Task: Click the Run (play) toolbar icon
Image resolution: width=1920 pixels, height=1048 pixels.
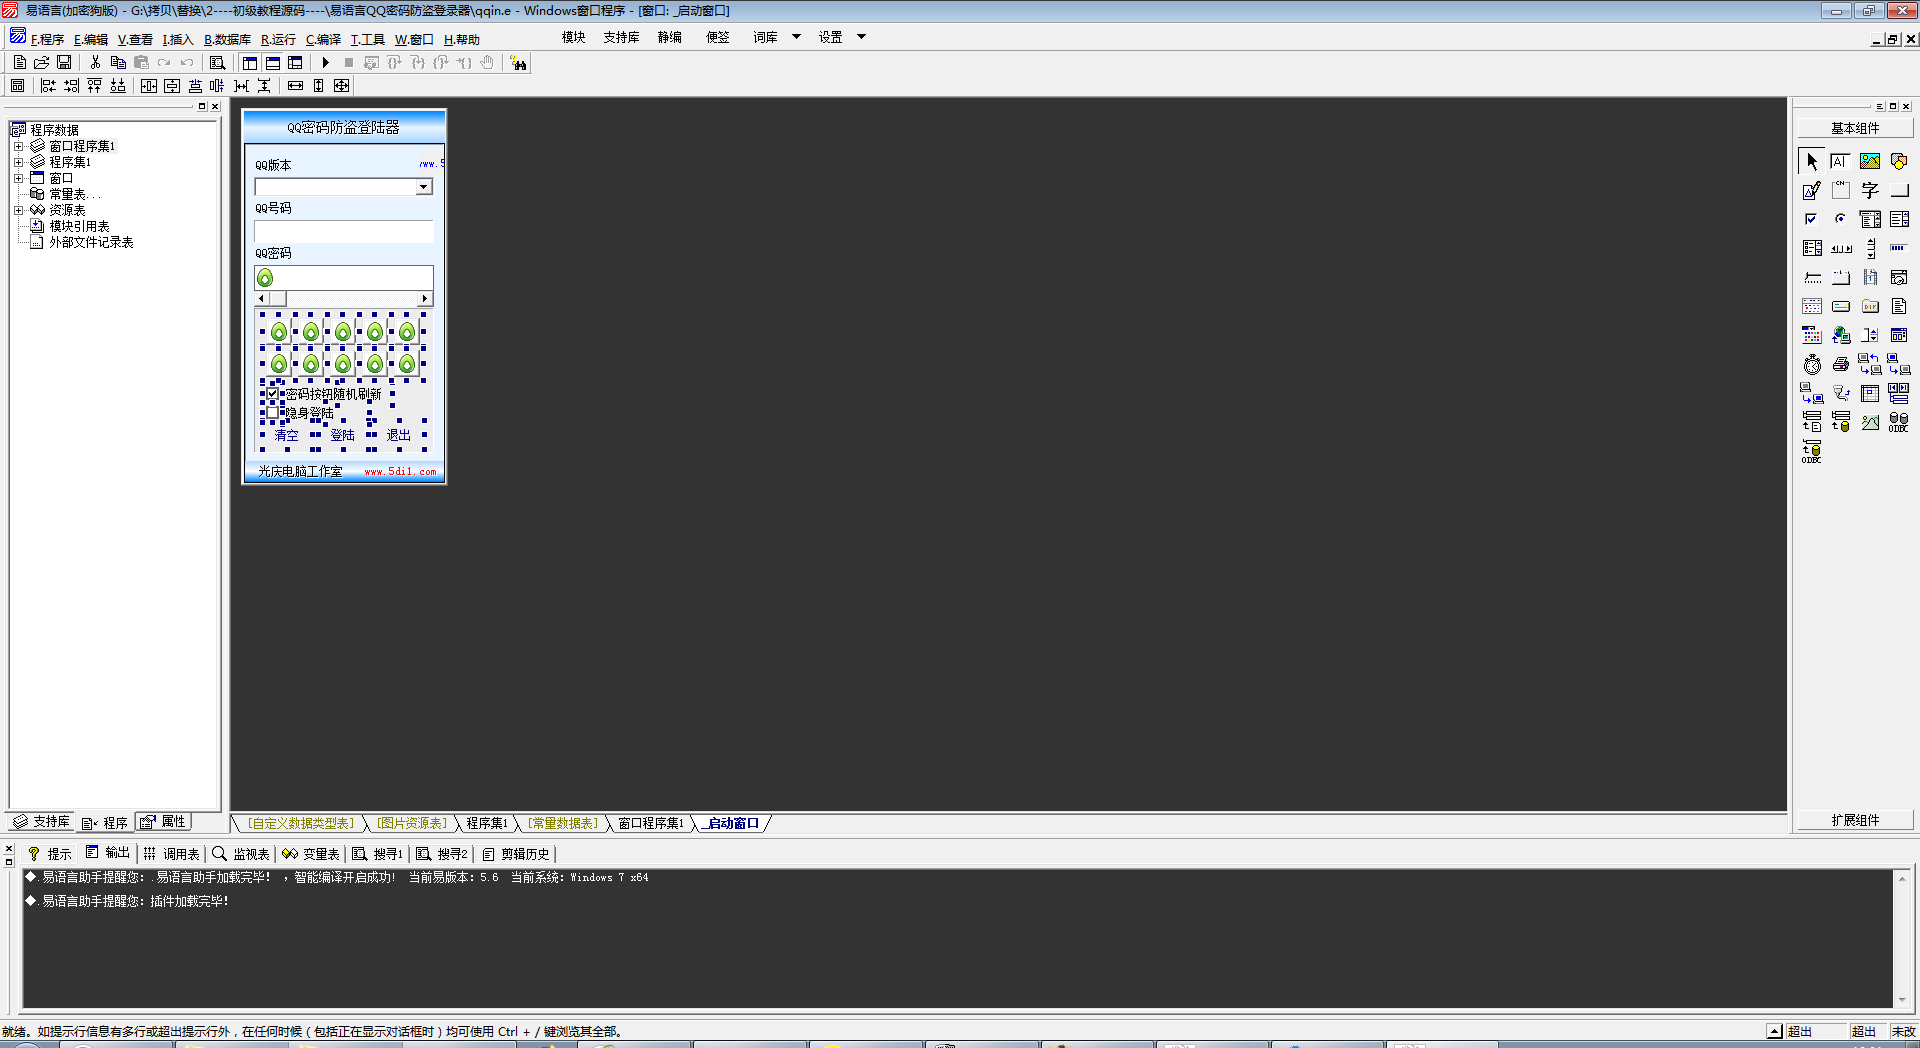Action: 326,63
